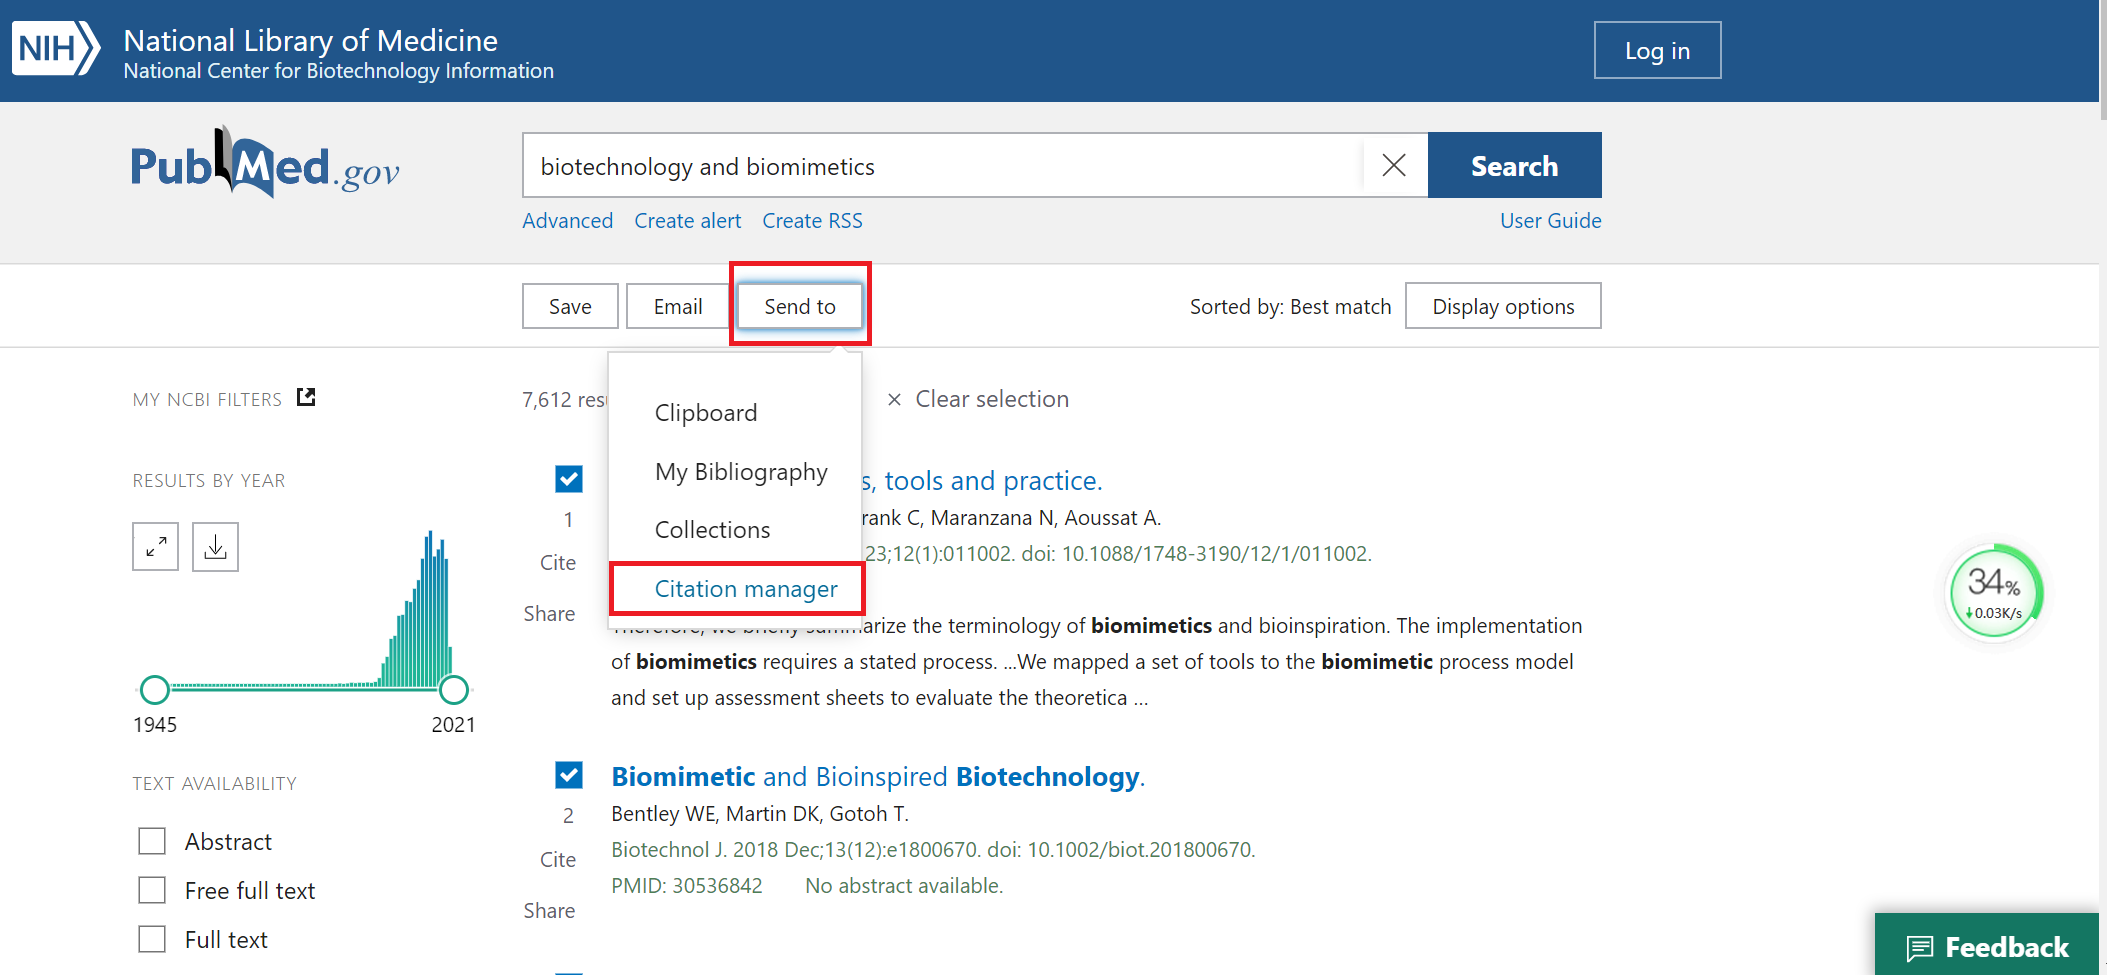Screen dimensions: 2107x975
Task: Download the results by year data
Action: point(215,547)
